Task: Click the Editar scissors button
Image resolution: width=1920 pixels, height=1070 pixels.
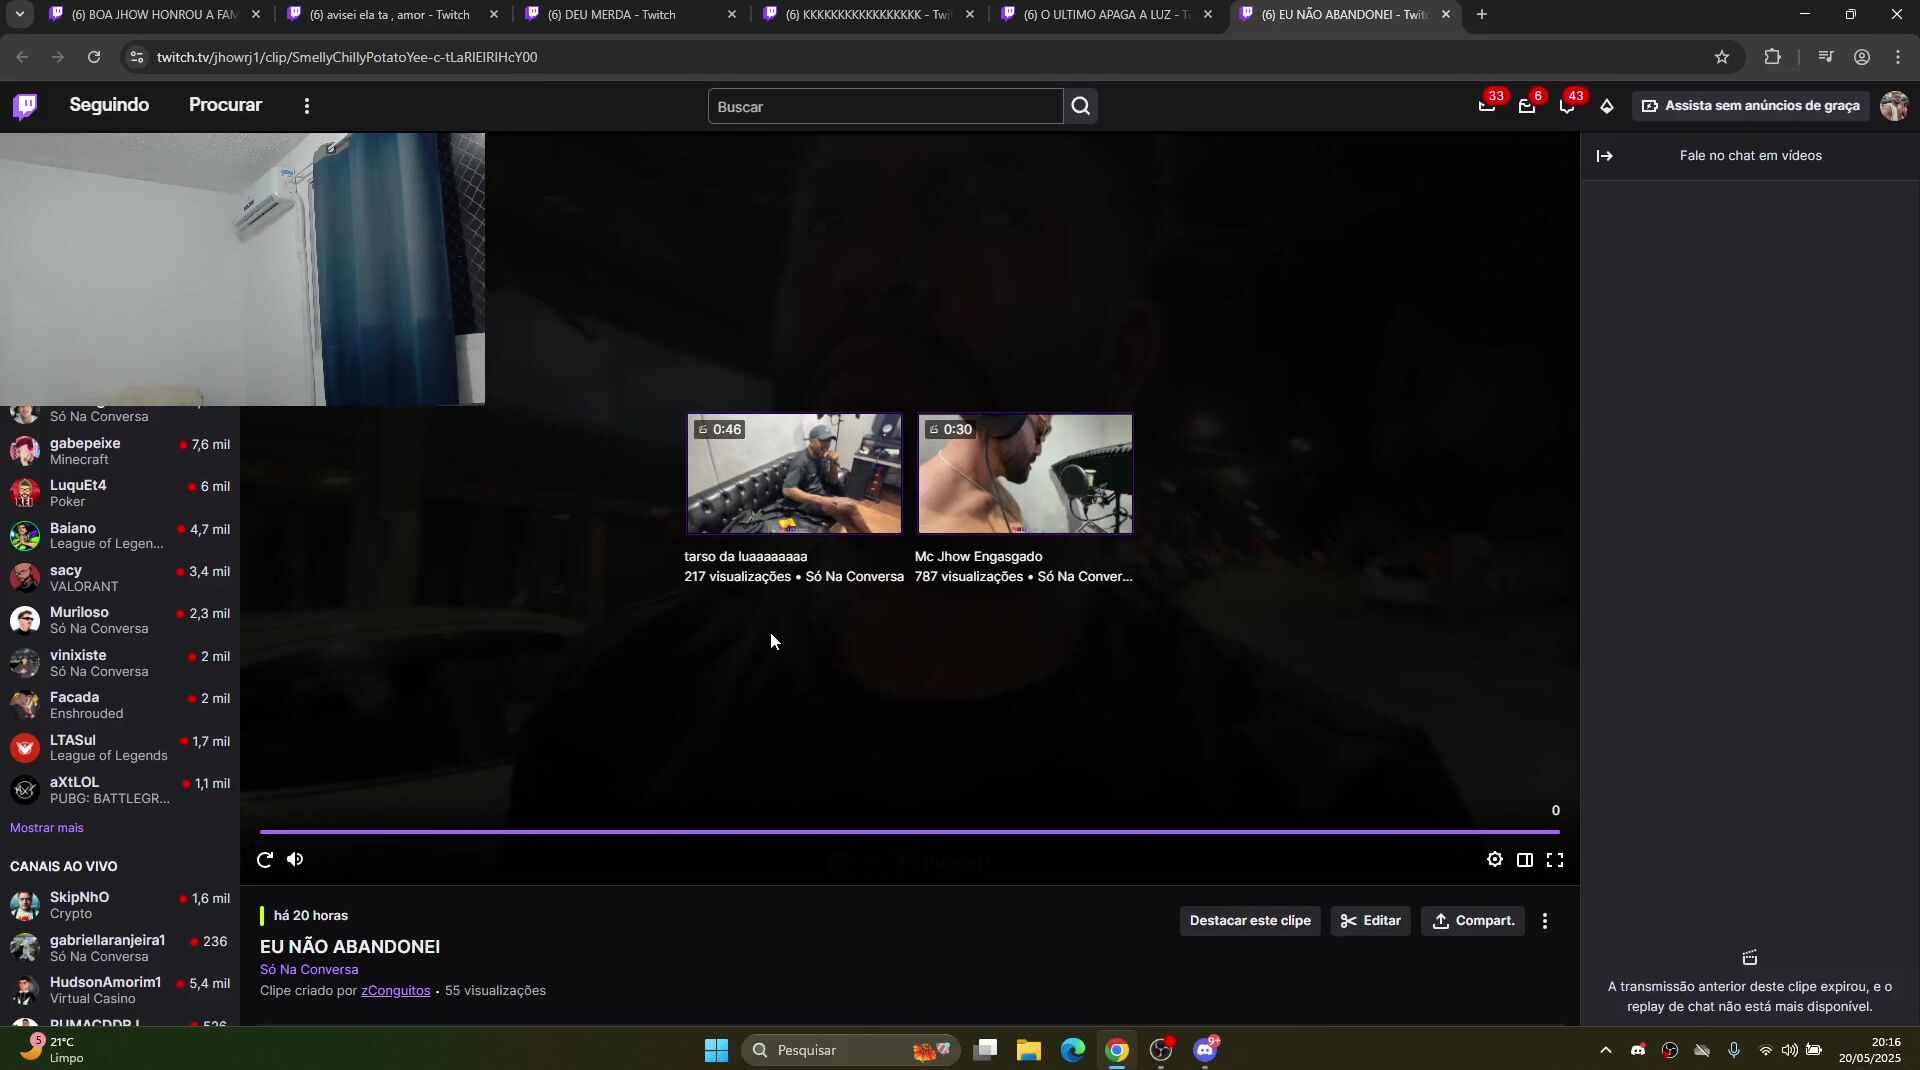Action: 1371,921
